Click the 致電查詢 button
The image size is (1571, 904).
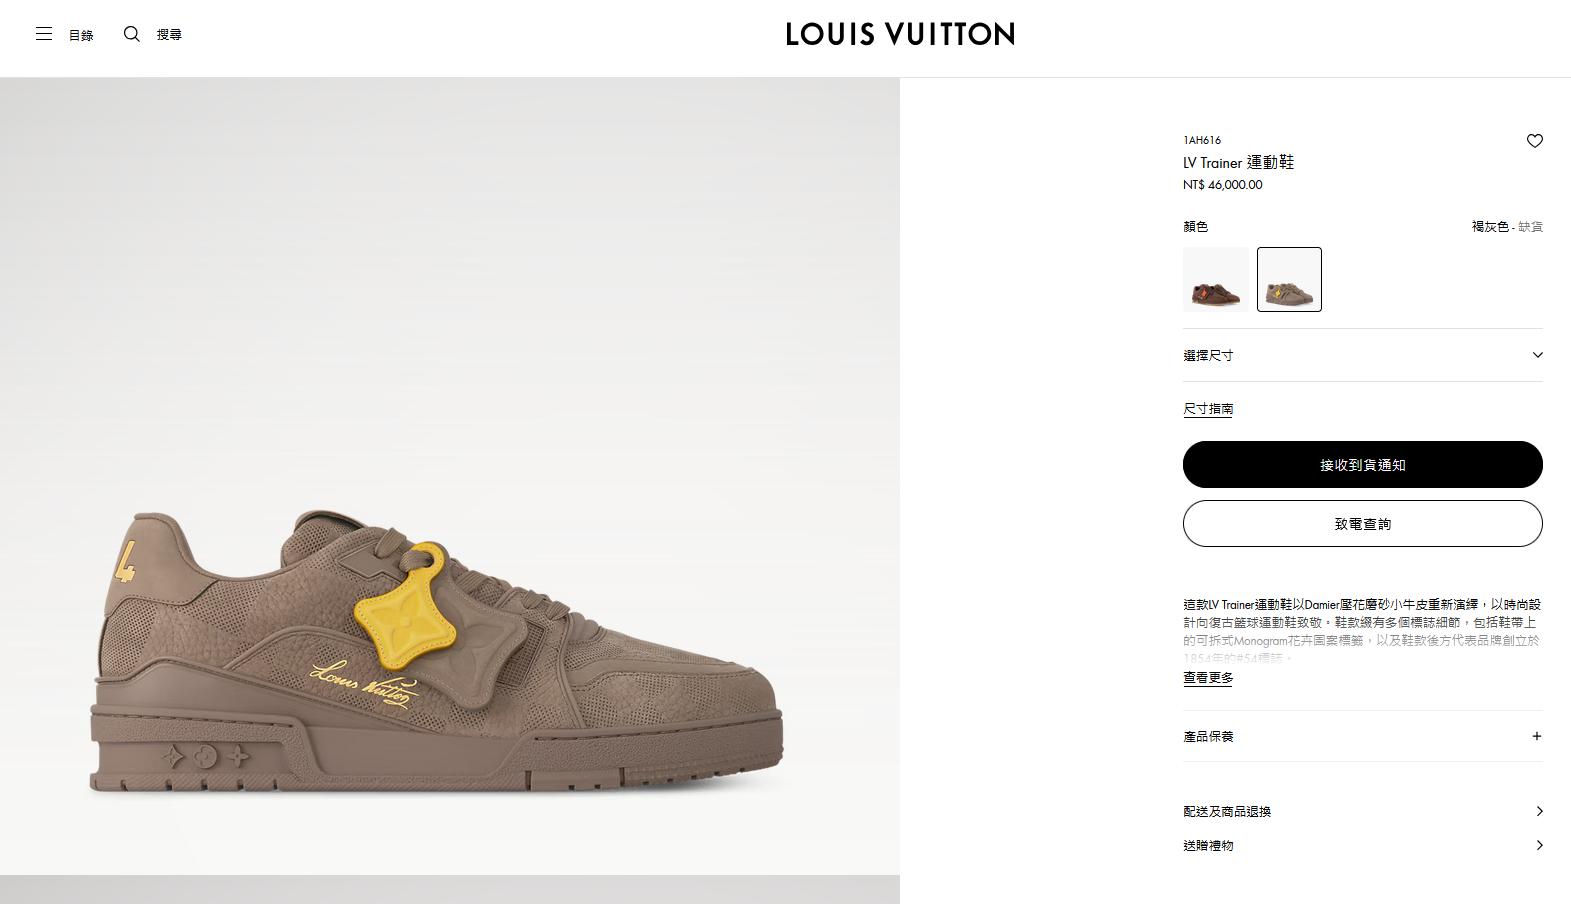pos(1362,524)
